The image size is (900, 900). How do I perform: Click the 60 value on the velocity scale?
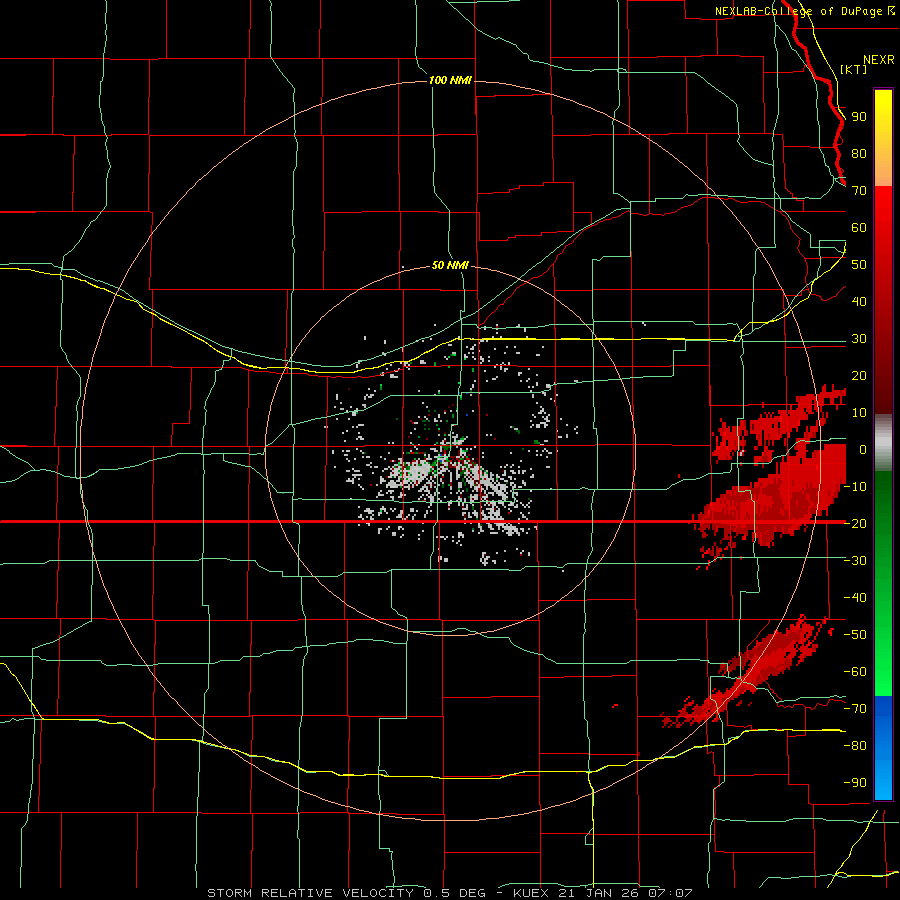859,228
